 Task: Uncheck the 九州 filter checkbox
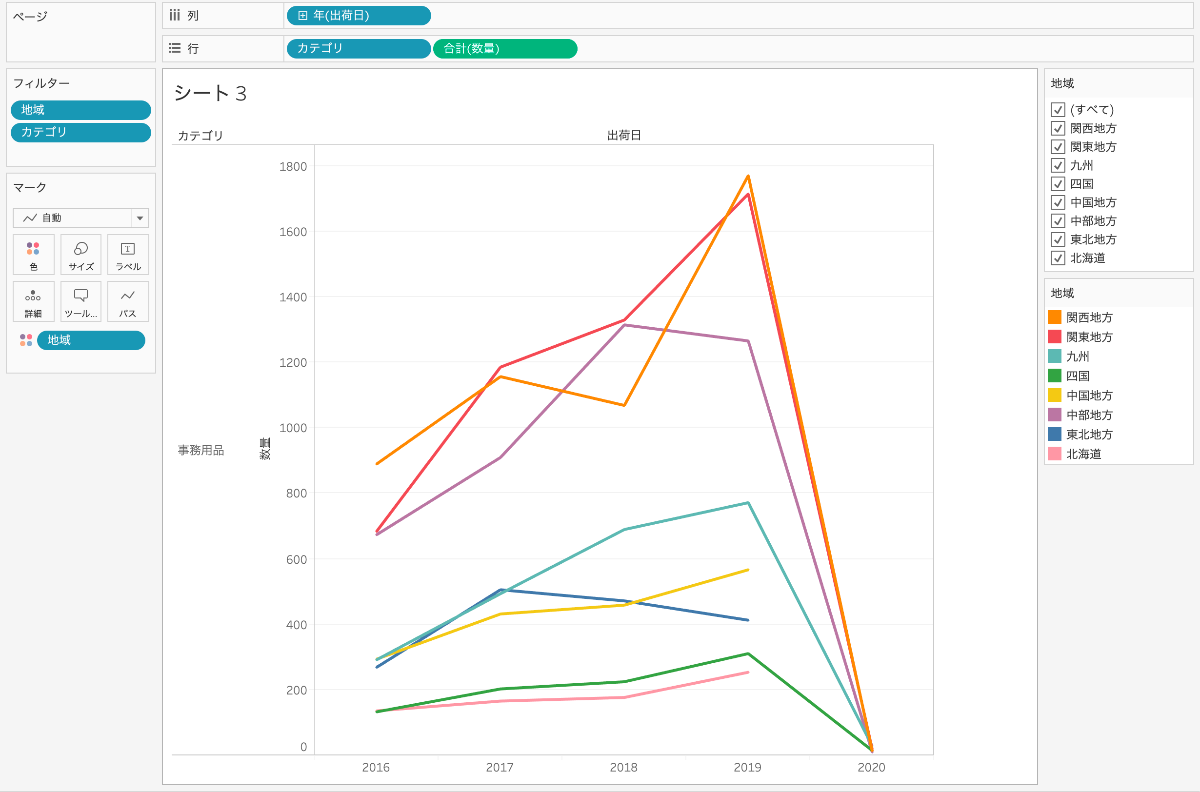pyautogui.click(x=1058, y=165)
